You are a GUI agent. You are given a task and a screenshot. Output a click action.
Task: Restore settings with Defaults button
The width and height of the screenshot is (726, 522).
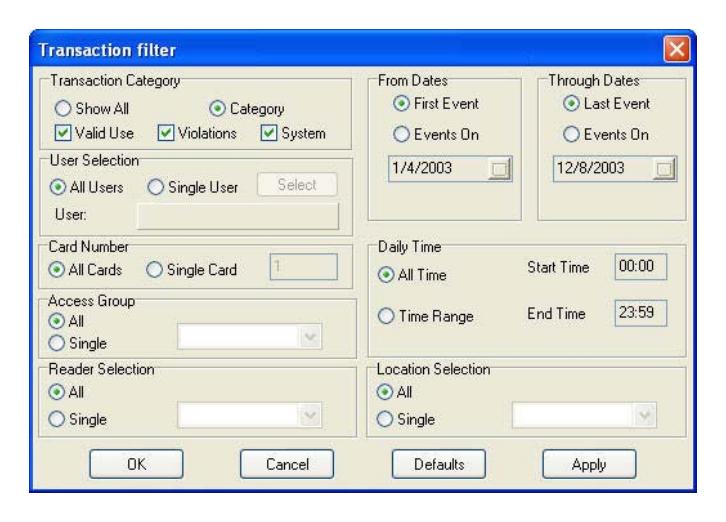pyautogui.click(x=439, y=464)
